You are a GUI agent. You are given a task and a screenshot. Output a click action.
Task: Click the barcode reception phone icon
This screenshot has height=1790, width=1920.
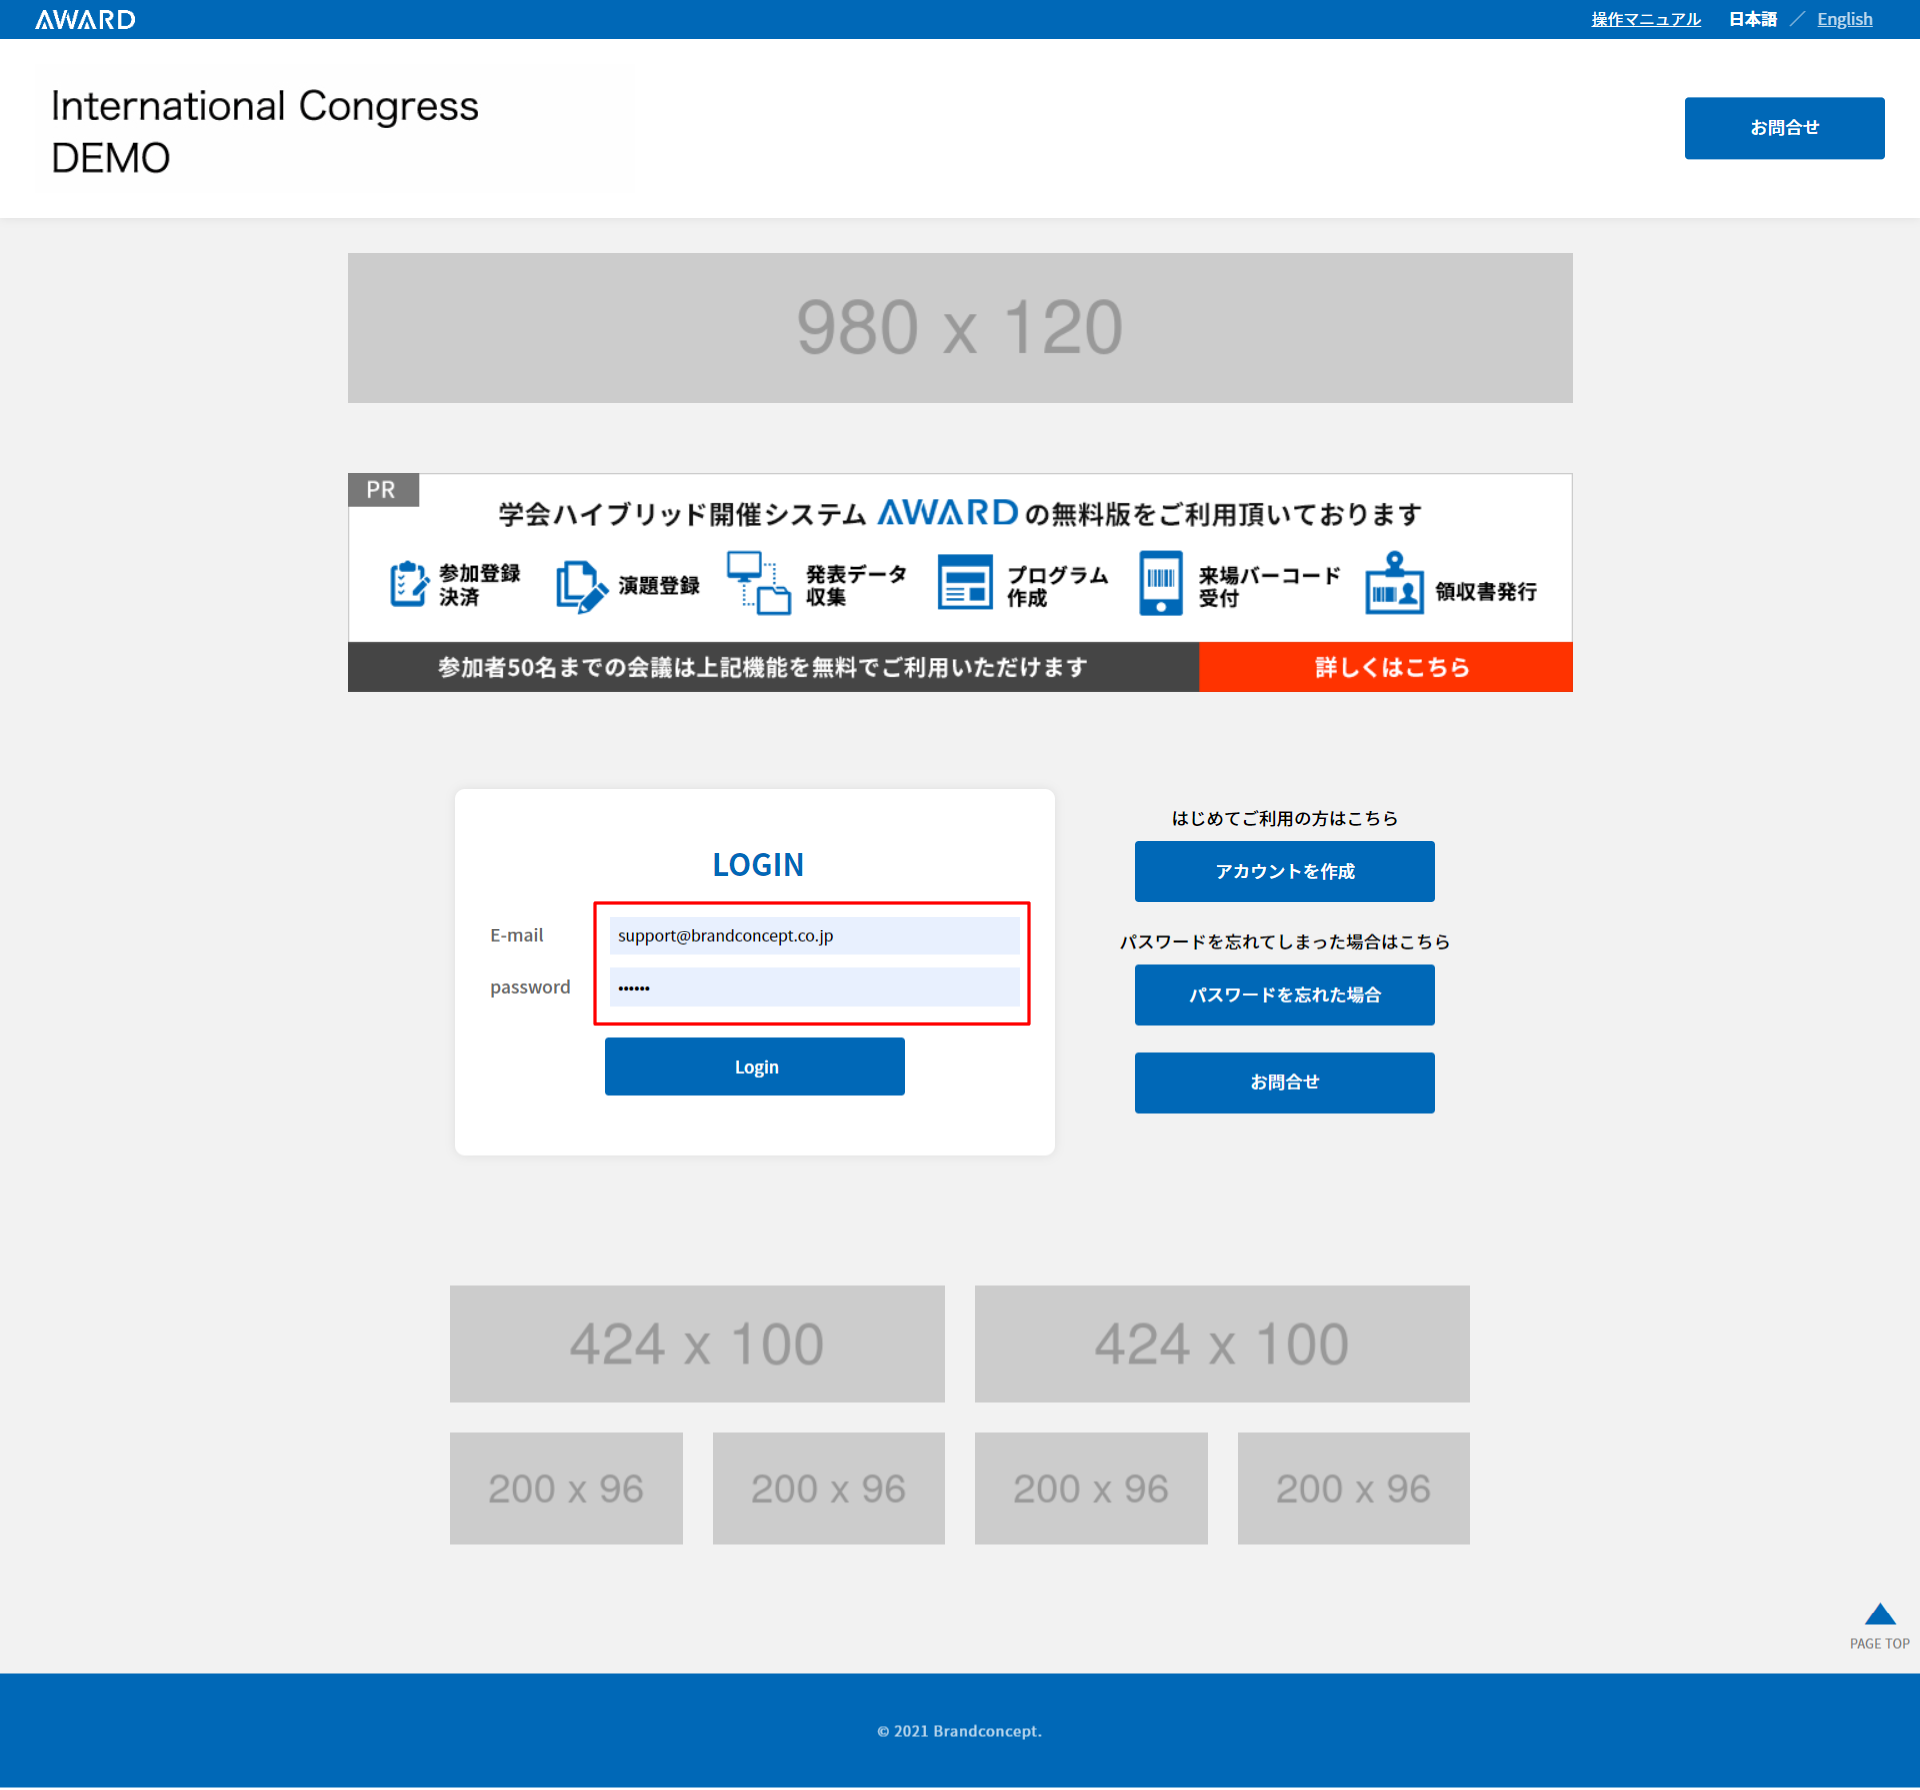(1160, 582)
